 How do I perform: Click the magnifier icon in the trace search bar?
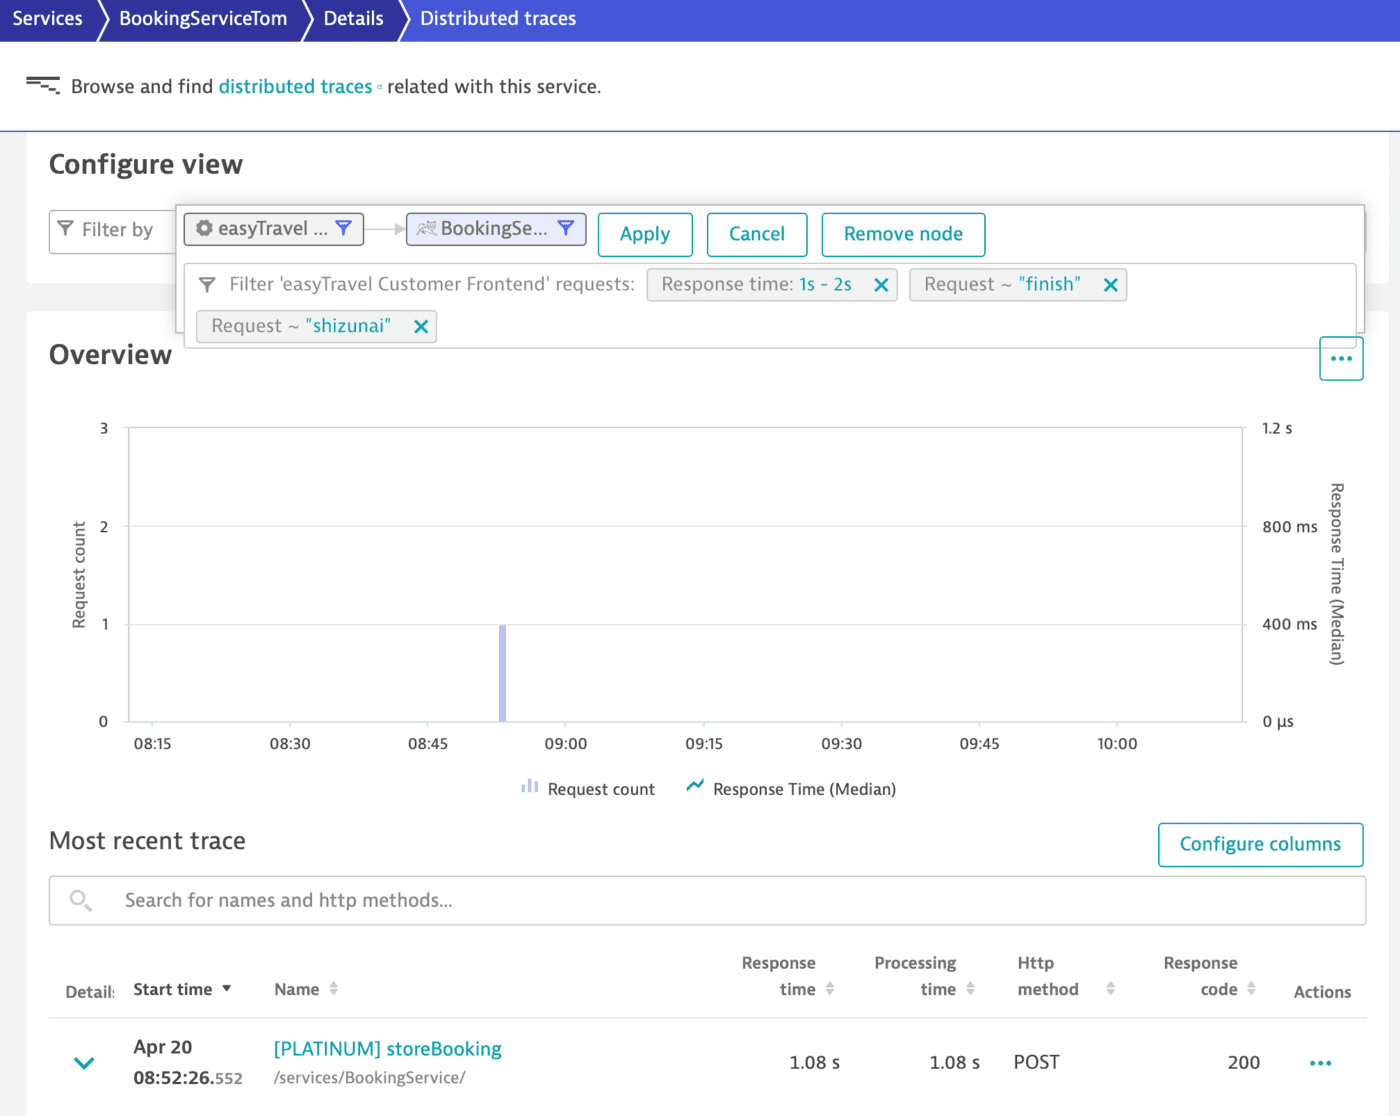point(80,900)
